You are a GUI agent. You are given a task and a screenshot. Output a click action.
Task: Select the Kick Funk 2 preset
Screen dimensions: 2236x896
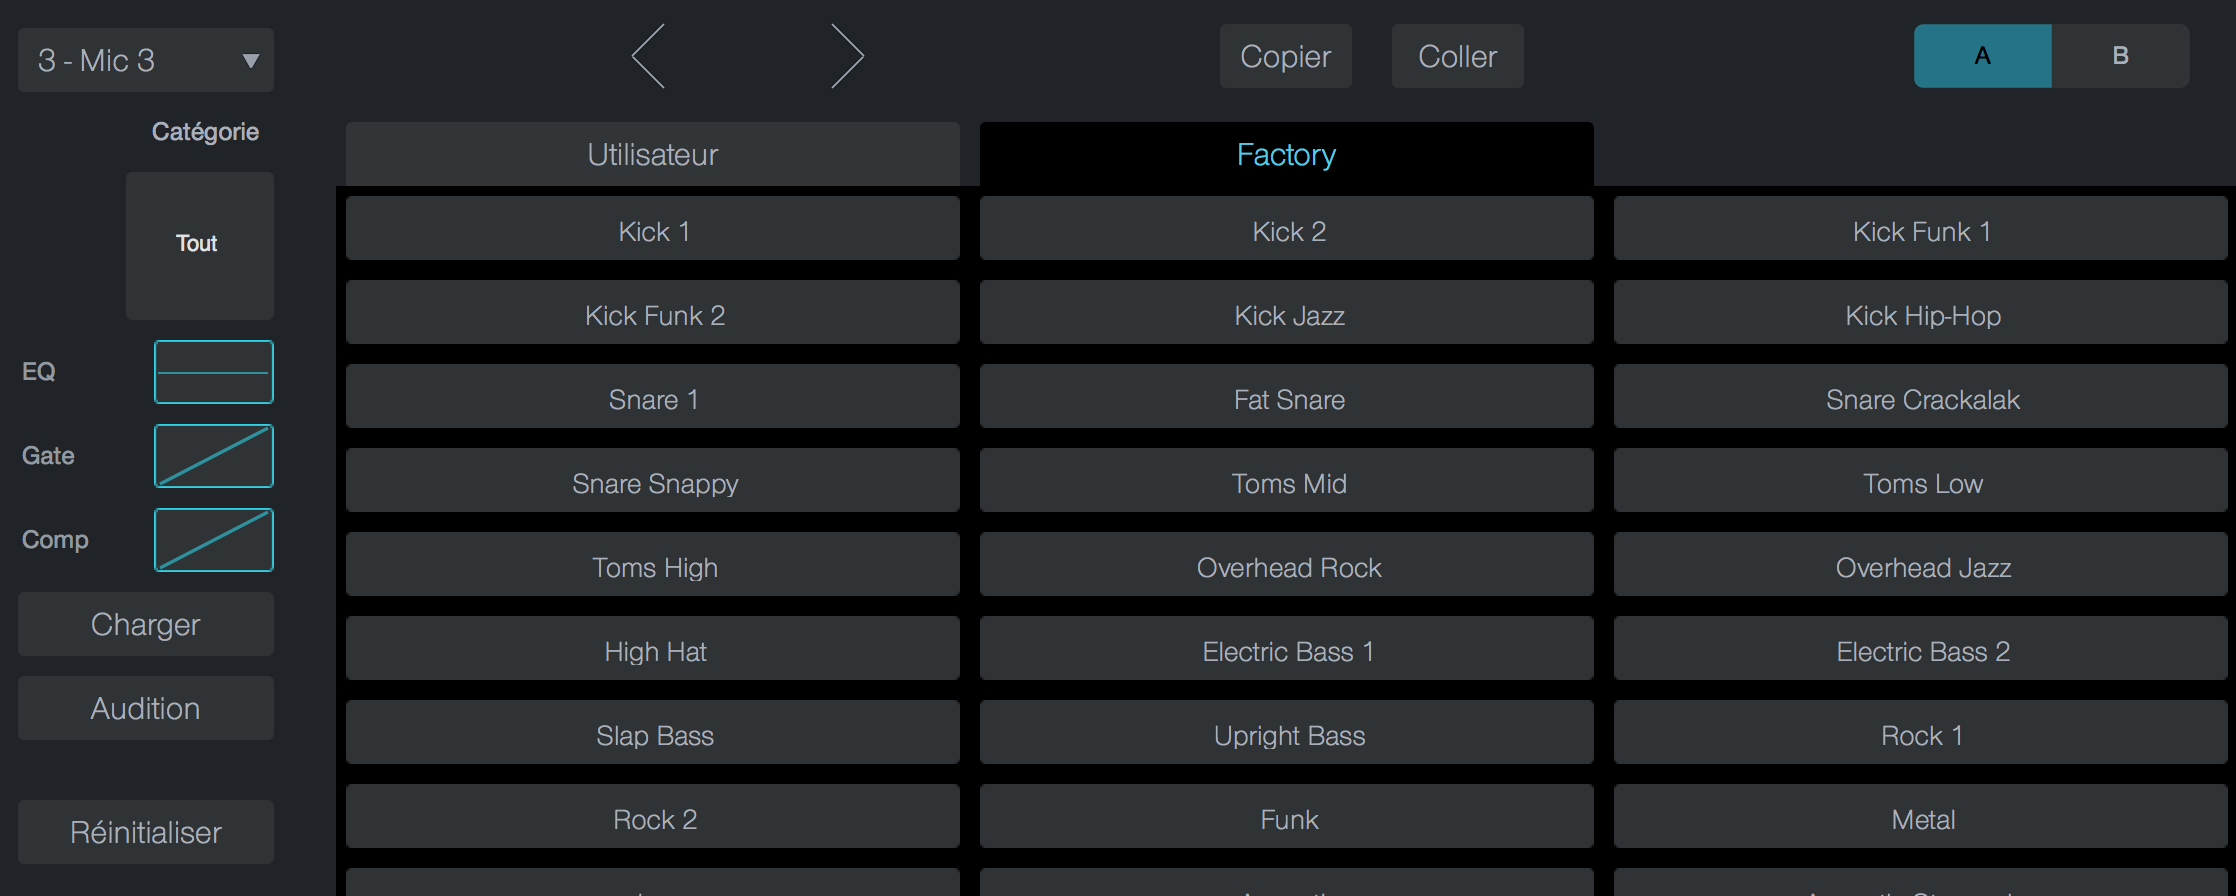coord(653,312)
